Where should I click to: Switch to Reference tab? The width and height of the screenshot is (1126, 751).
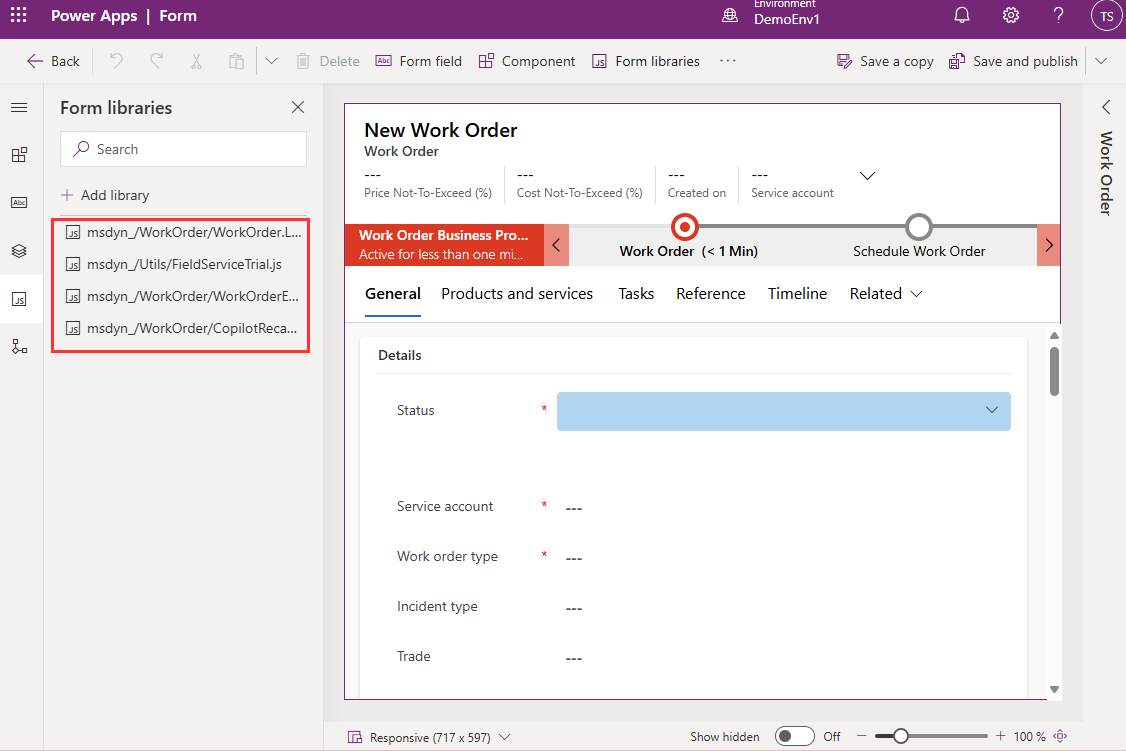point(711,294)
